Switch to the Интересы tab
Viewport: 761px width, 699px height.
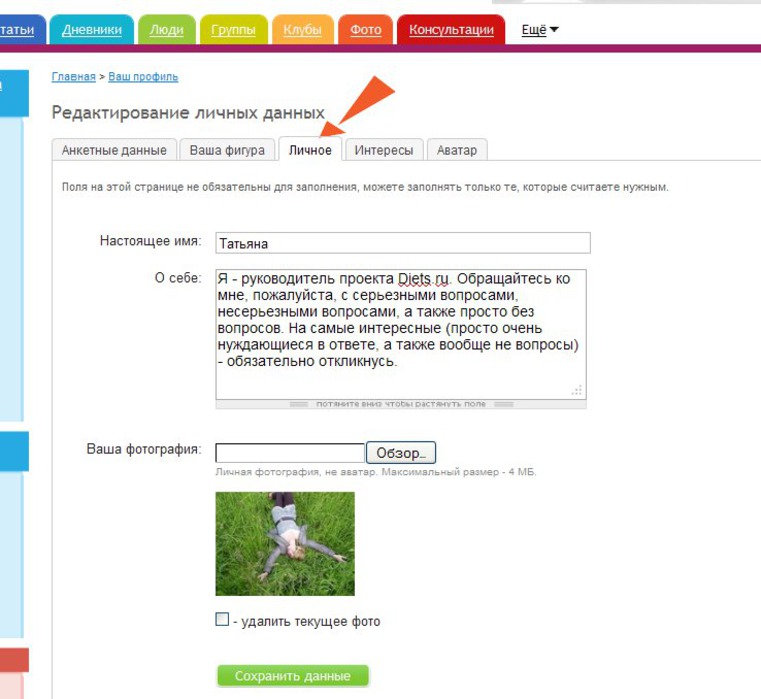[x=383, y=150]
